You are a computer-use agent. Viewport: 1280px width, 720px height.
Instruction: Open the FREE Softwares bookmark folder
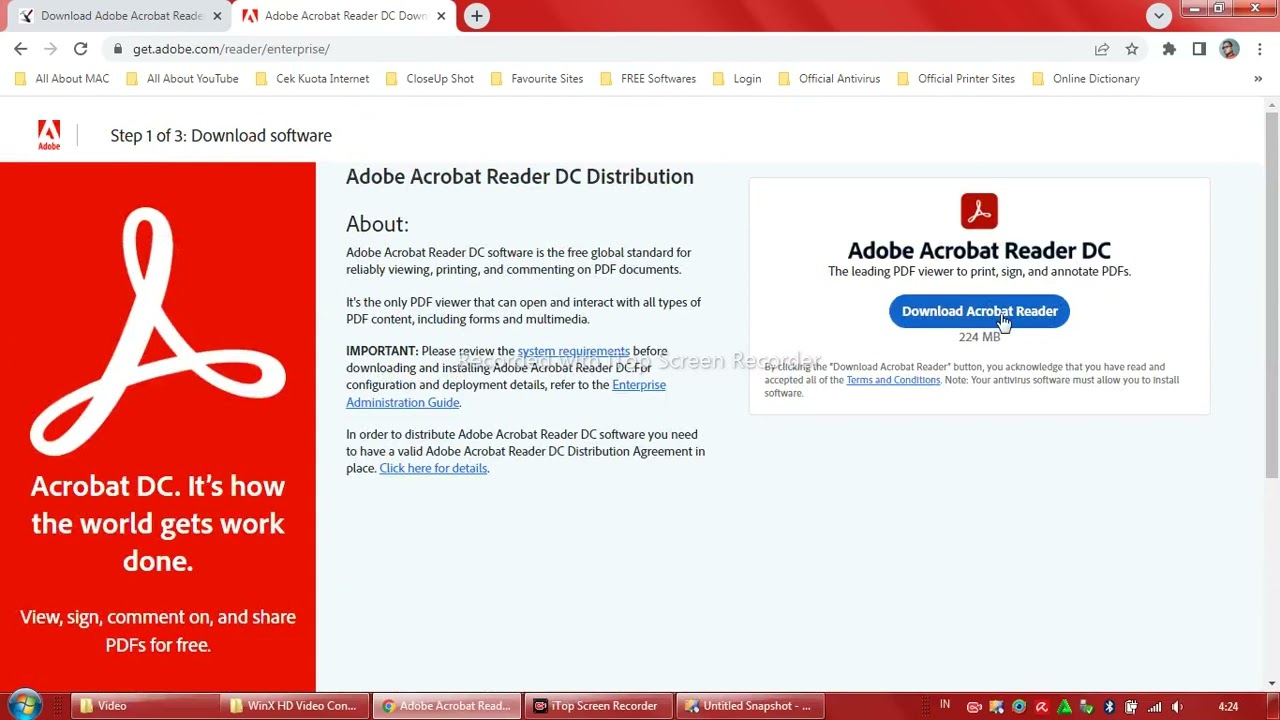[648, 79]
